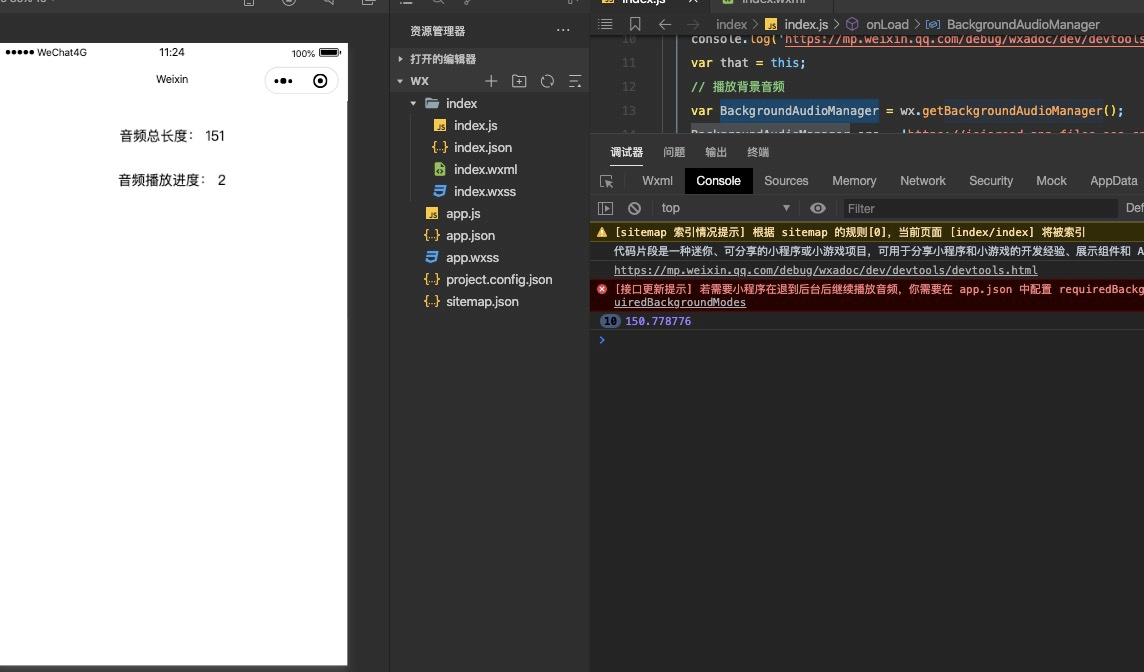This screenshot has width=1144, height=672.
Task: Open the Wxml devtools tab
Action: 657,181
